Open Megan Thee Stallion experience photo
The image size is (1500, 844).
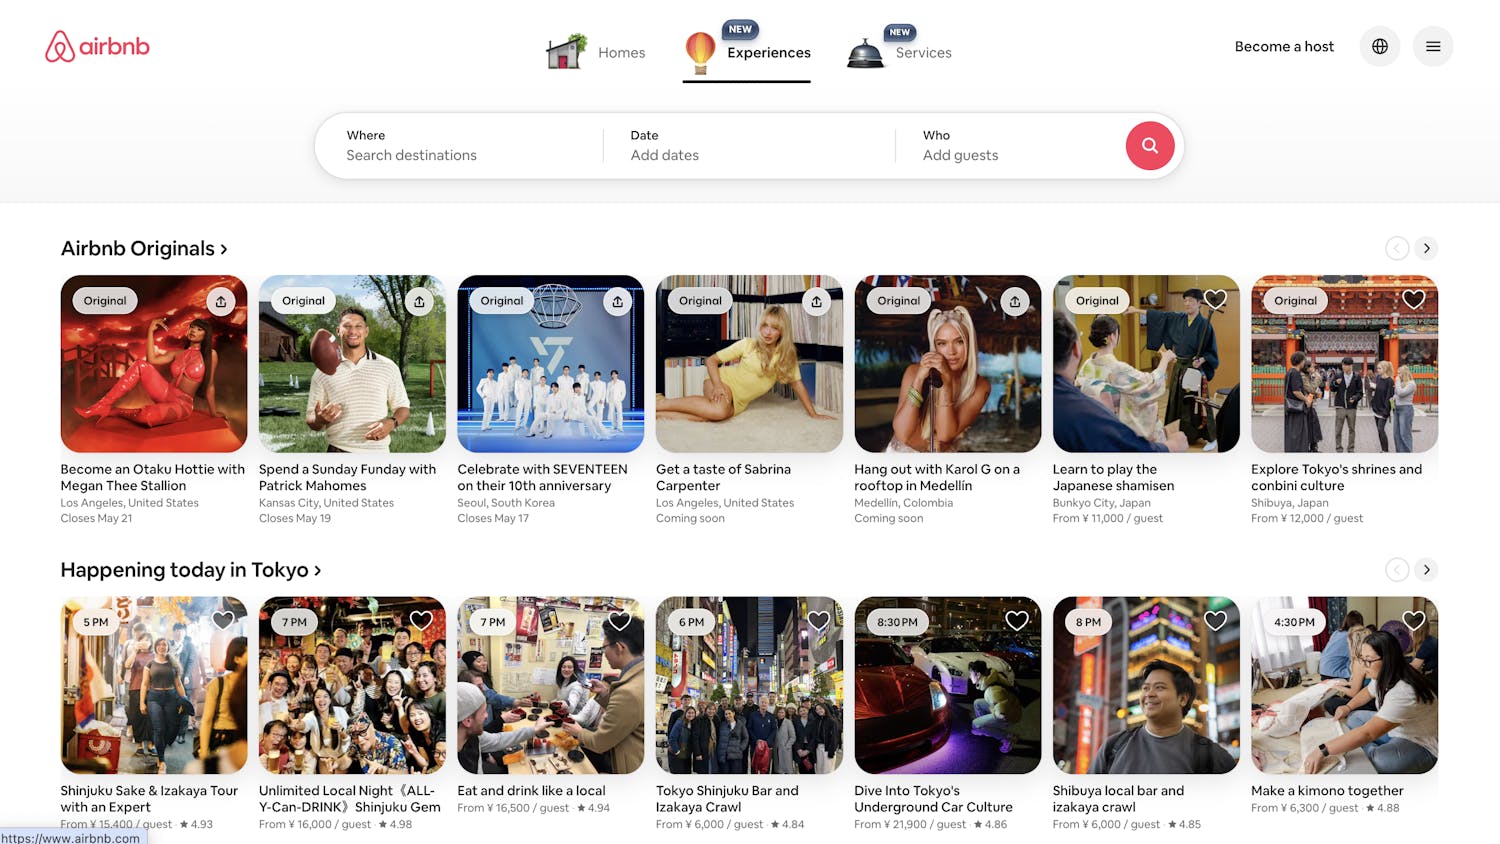pyautogui.click(x=154, y=364)
